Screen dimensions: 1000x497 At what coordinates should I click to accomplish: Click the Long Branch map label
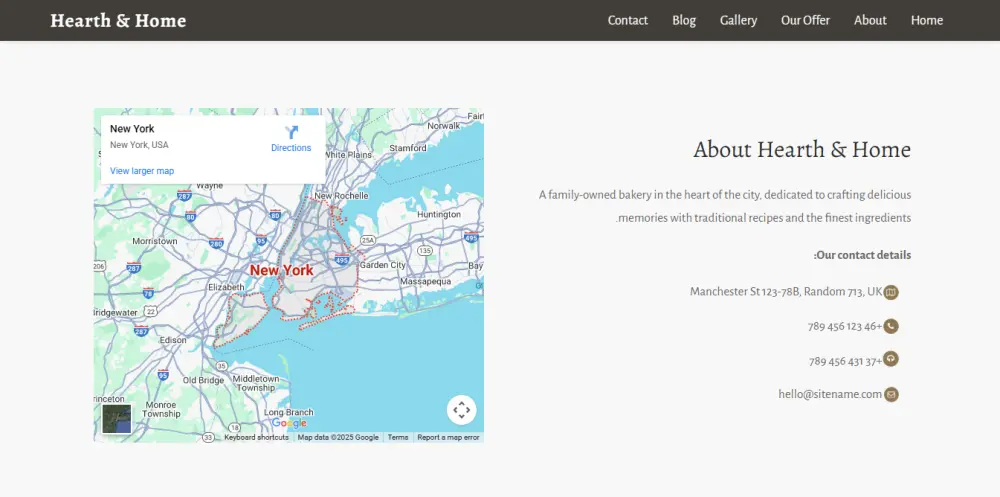pyautogui.click(x=289, y=413)
